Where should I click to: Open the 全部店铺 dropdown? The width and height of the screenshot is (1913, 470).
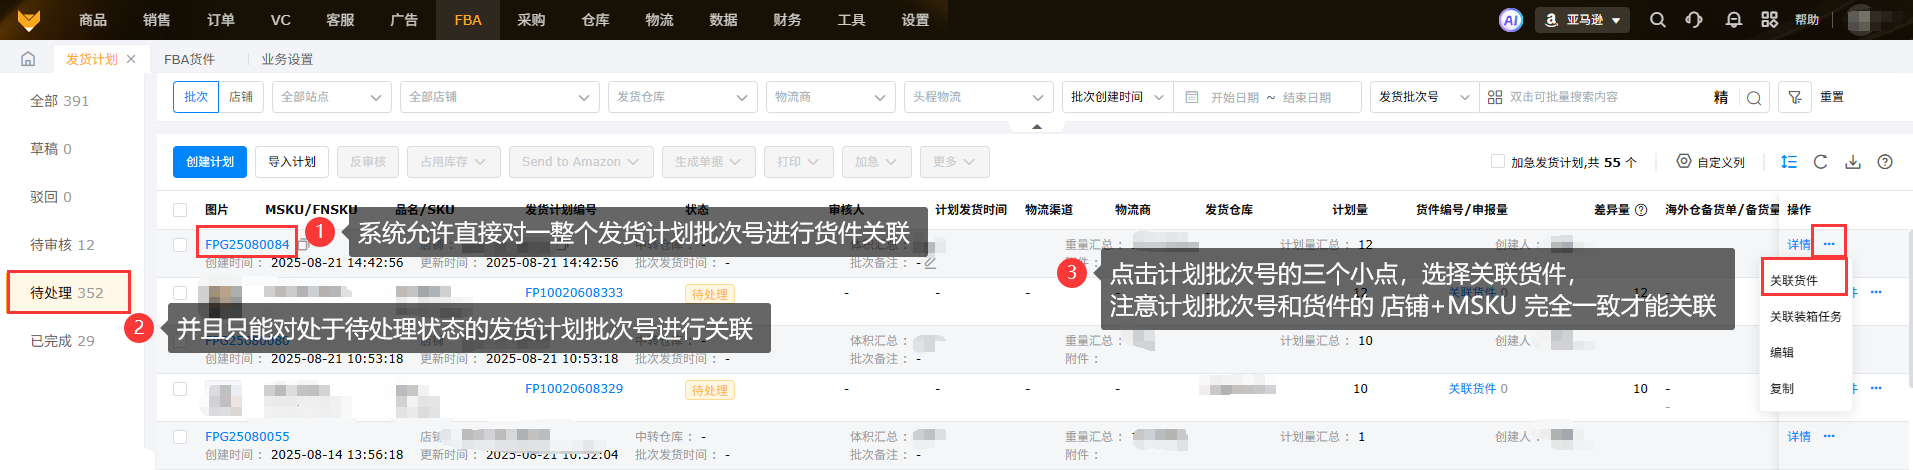pyautogui.click(x=500, y=97)
